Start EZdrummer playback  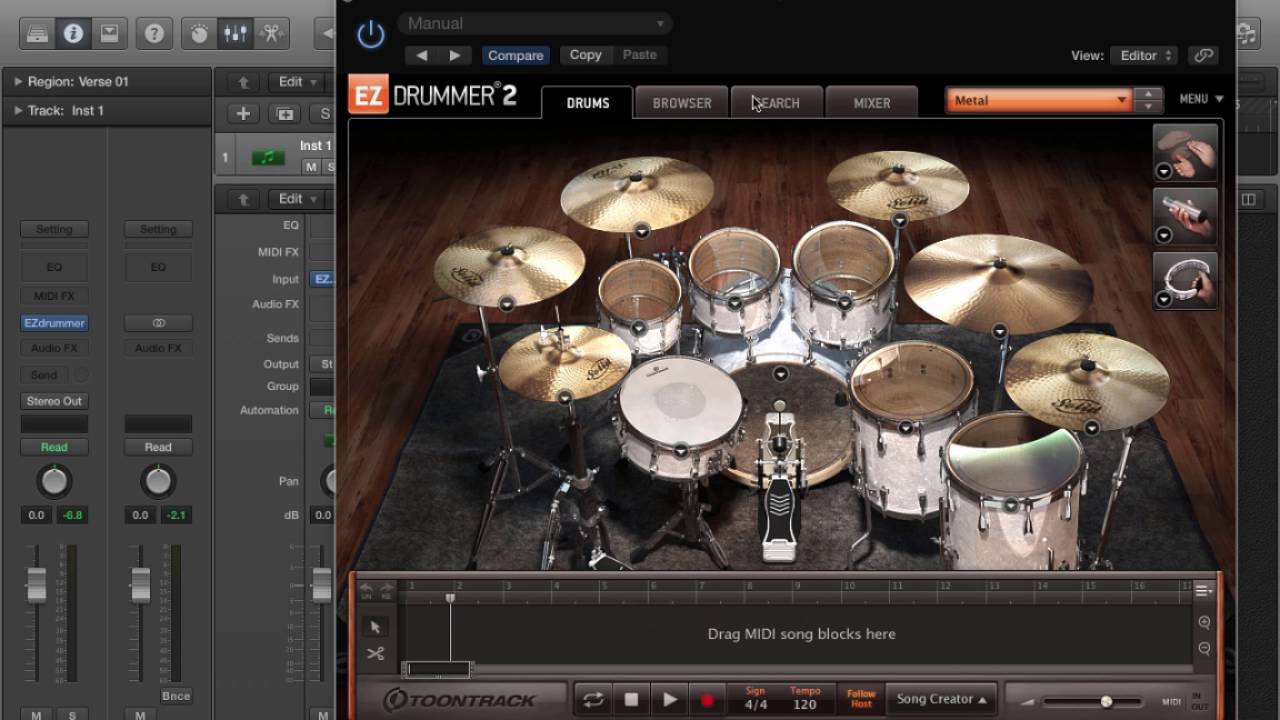click(669, 700)
